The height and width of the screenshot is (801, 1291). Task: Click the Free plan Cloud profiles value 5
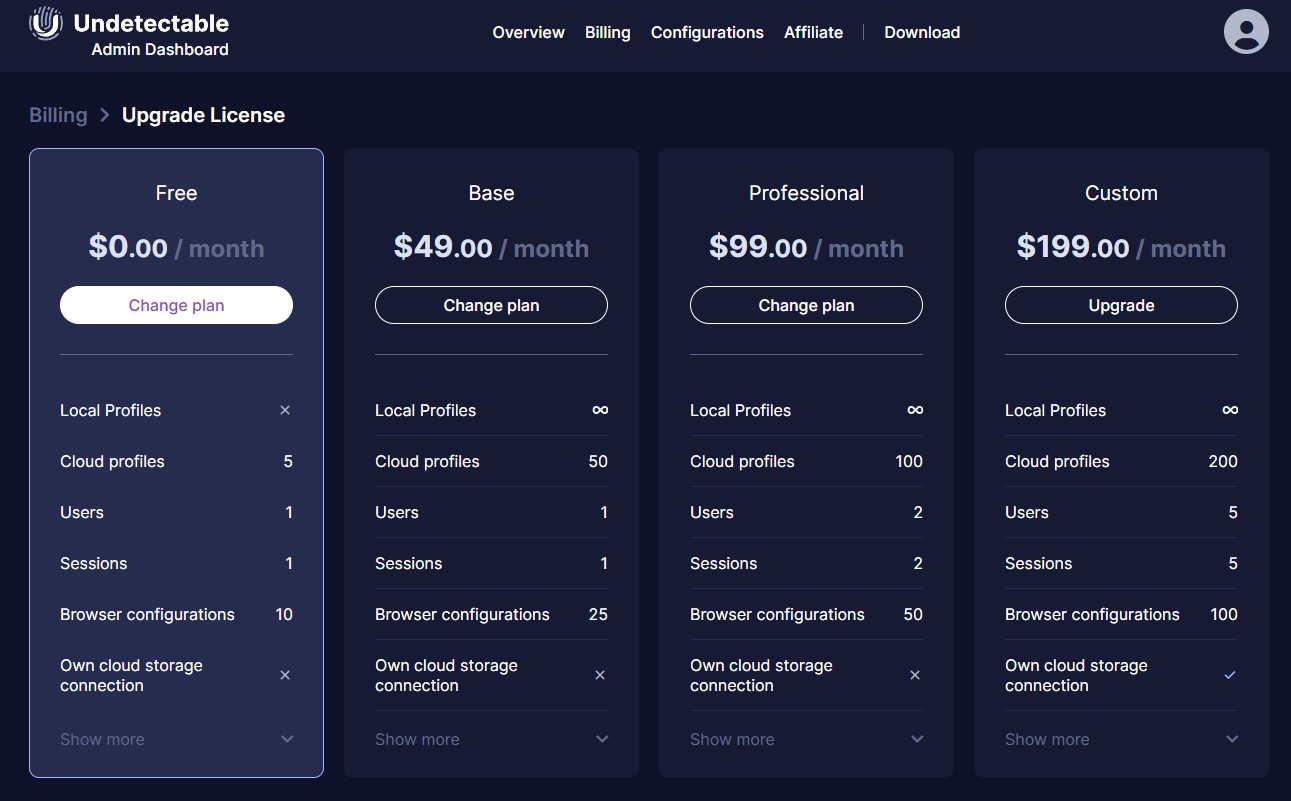coord(288,461)
